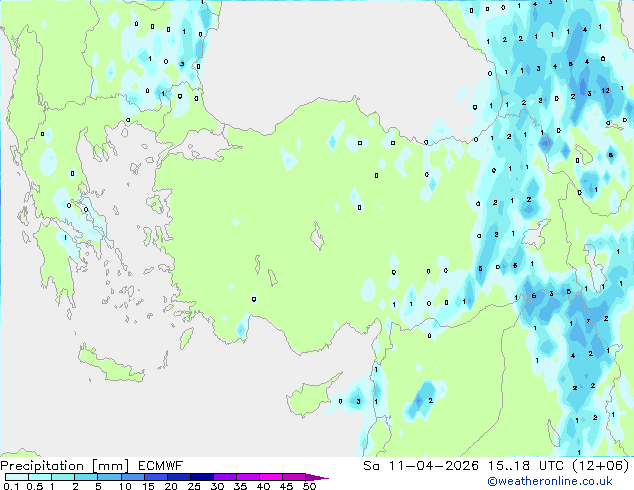Click the legend label '10'
The height and width of the screenshot is (490, 634).
pos(125,486)
